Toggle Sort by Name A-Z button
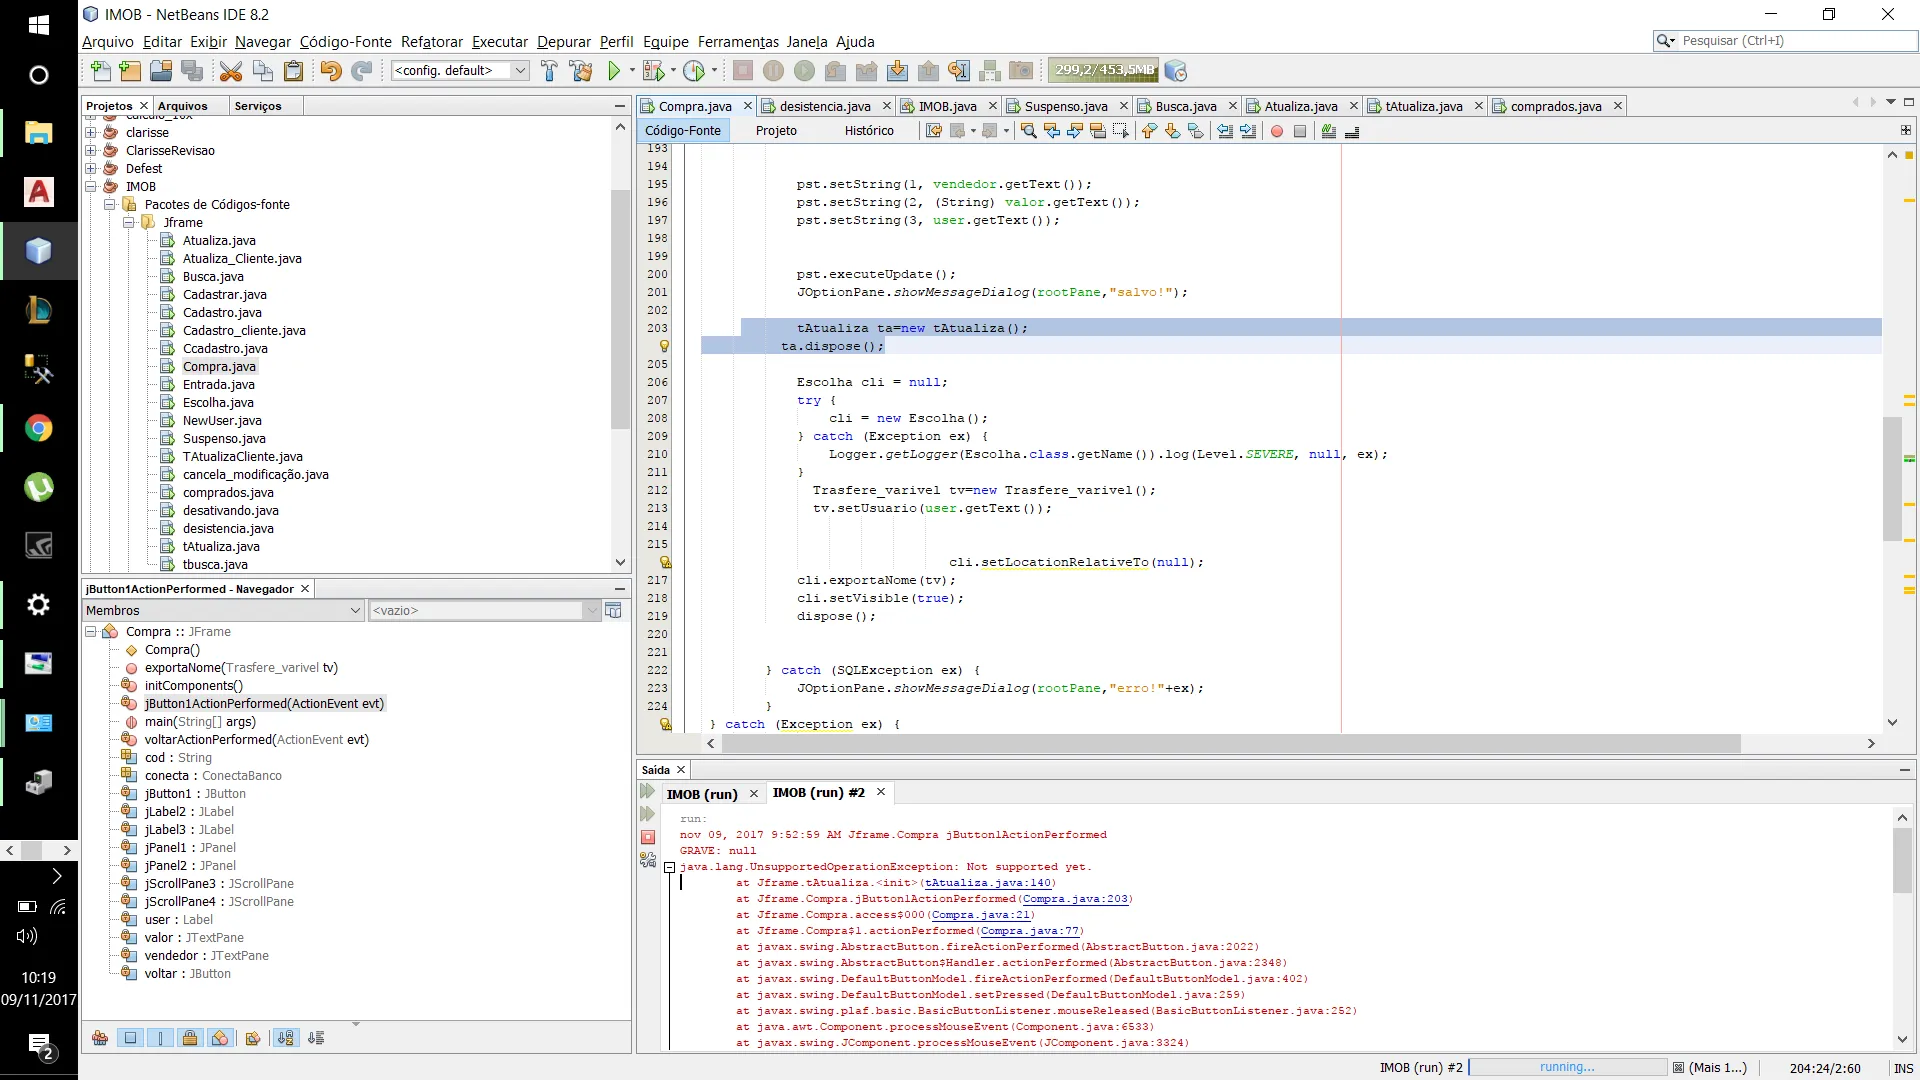The width and height of the screenshot is (1920, 1080). [x=285, y=1038]
